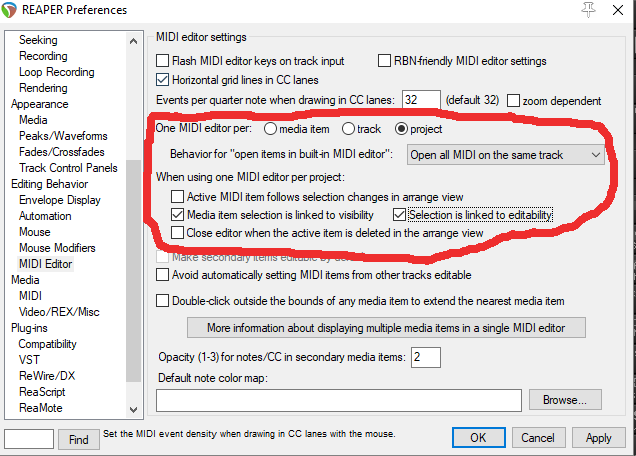Select media item radio button
636x456 pixels.
click(270, 129)
